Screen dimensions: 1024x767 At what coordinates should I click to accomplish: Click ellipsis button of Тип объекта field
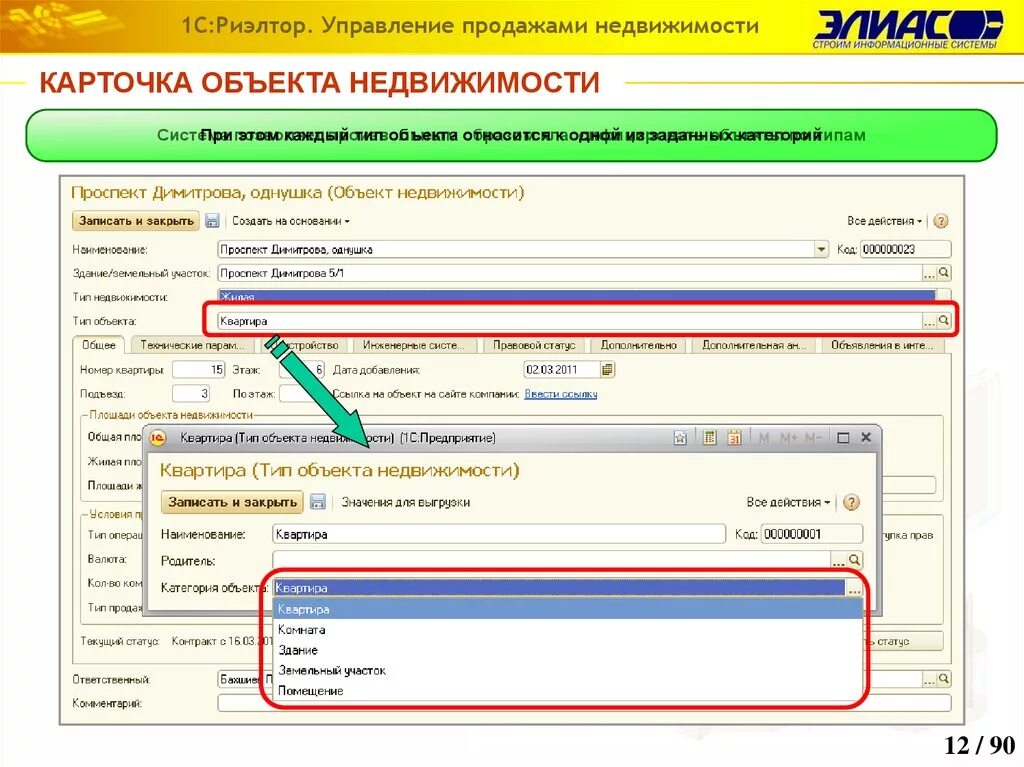(x=929, y=321)
